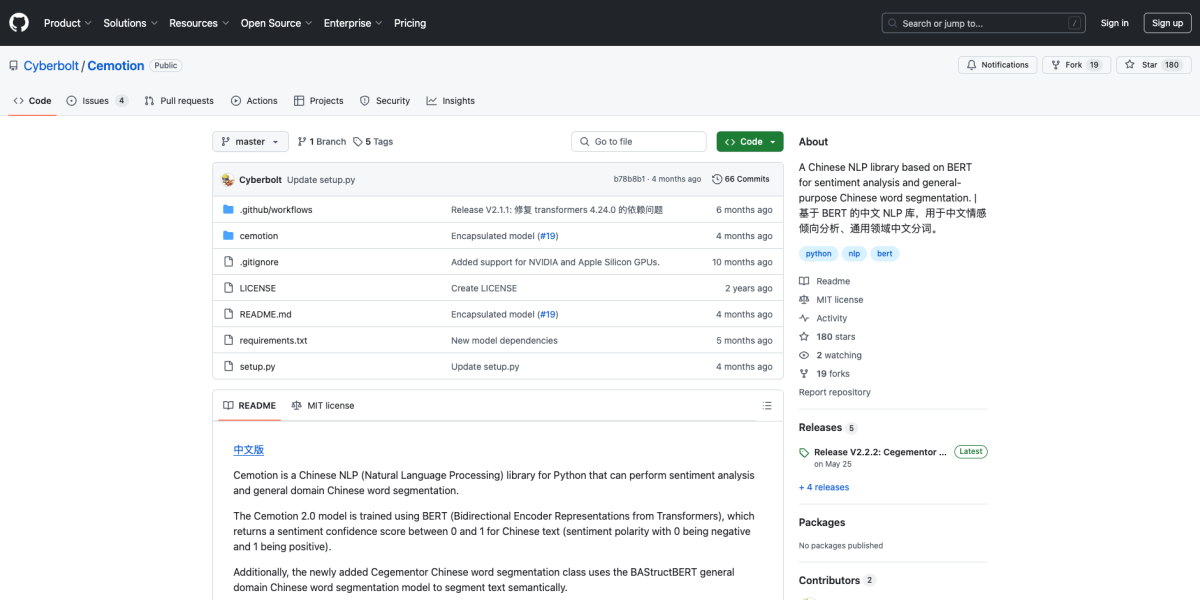The image size is (1200, 600).
Task: Click the Go to file field
Action: (640, 142)
